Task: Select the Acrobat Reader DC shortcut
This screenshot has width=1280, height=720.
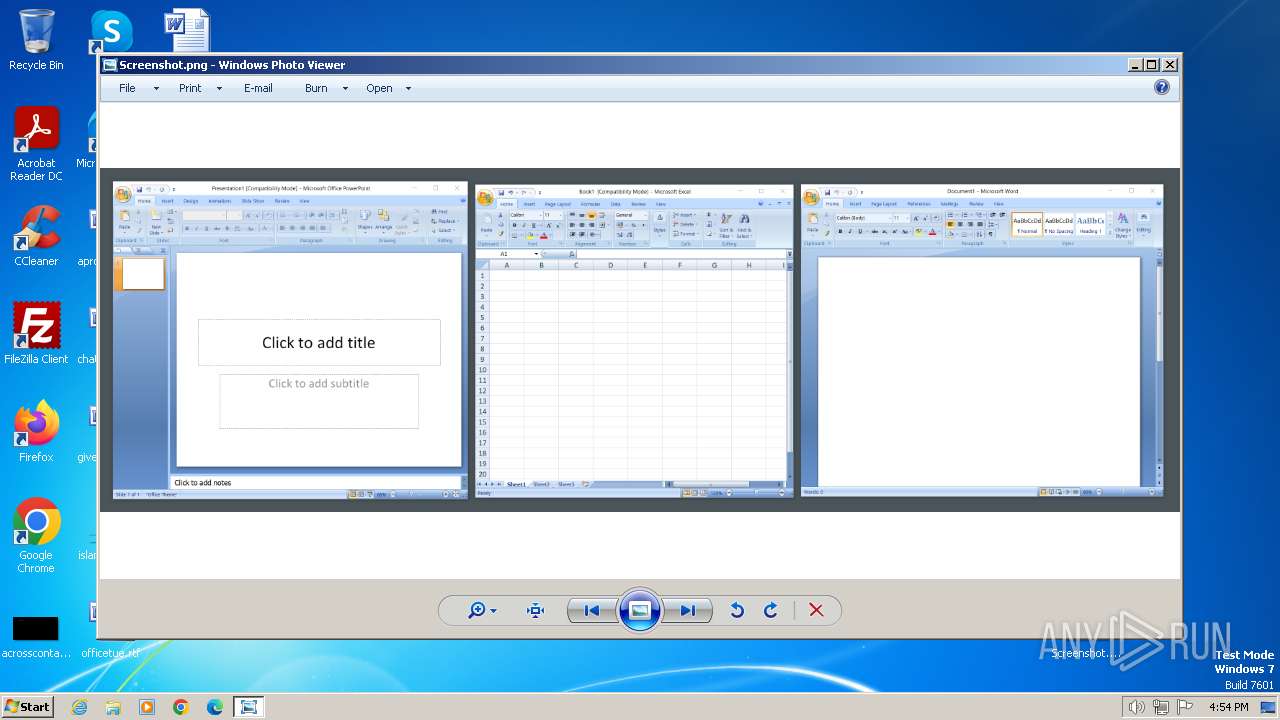Action: (x=36, y=144)
